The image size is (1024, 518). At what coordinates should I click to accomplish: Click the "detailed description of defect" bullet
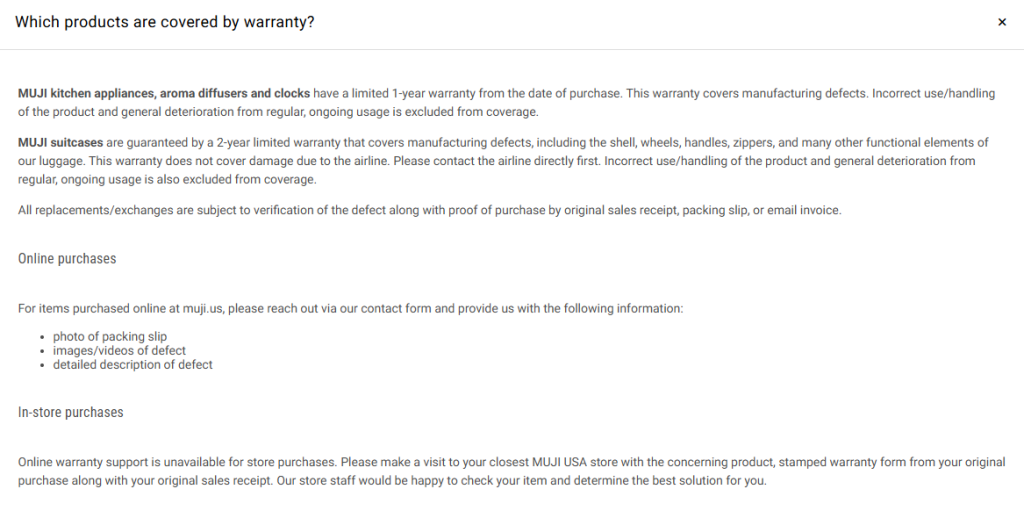click(x=133, y=365)
